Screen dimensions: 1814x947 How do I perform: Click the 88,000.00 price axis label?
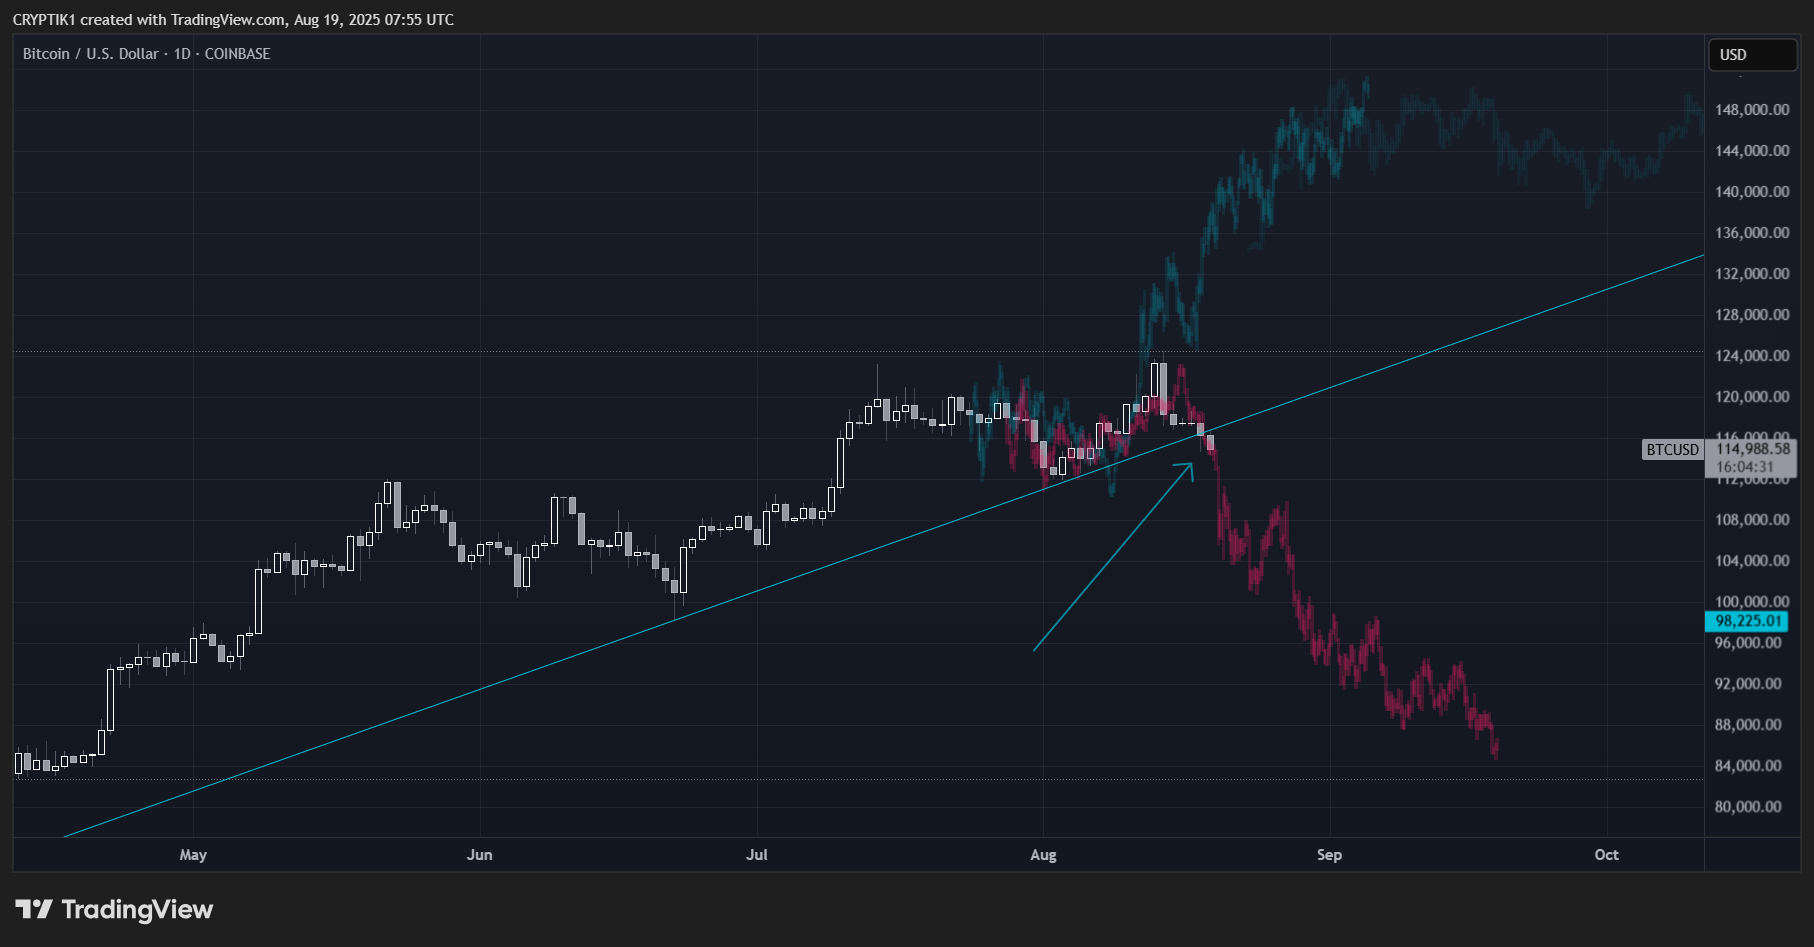pos(1748,725)
